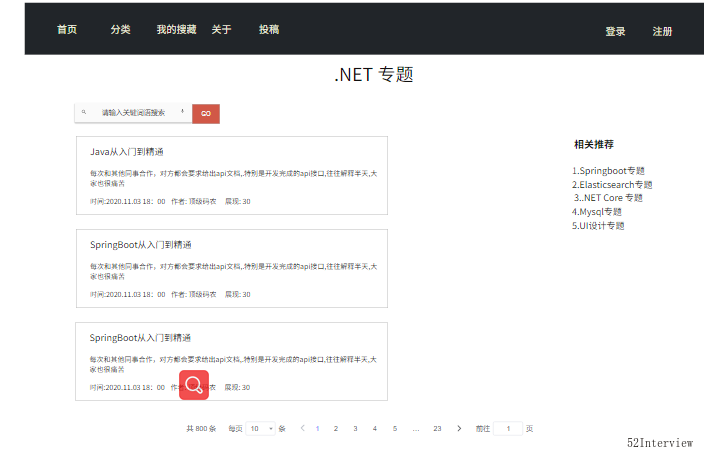Open the 分类 navigation item
This screenshot has width=704, height=459.
[x=120, y=30]
